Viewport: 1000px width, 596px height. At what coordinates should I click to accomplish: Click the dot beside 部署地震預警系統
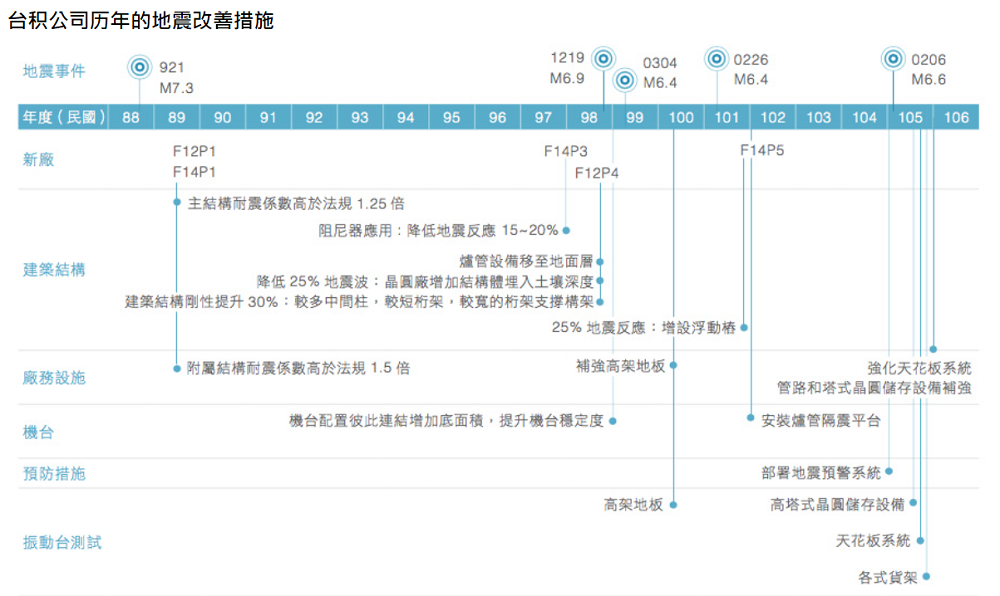click(x=889, y=471)
